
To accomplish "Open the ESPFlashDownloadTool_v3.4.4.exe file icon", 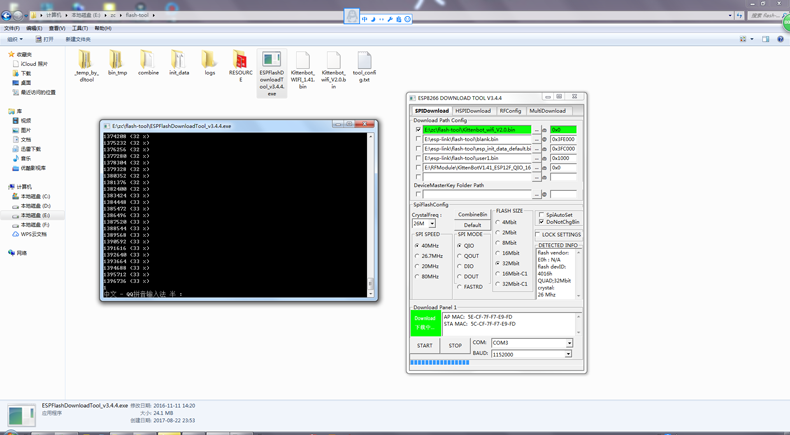I will (271, 62).
